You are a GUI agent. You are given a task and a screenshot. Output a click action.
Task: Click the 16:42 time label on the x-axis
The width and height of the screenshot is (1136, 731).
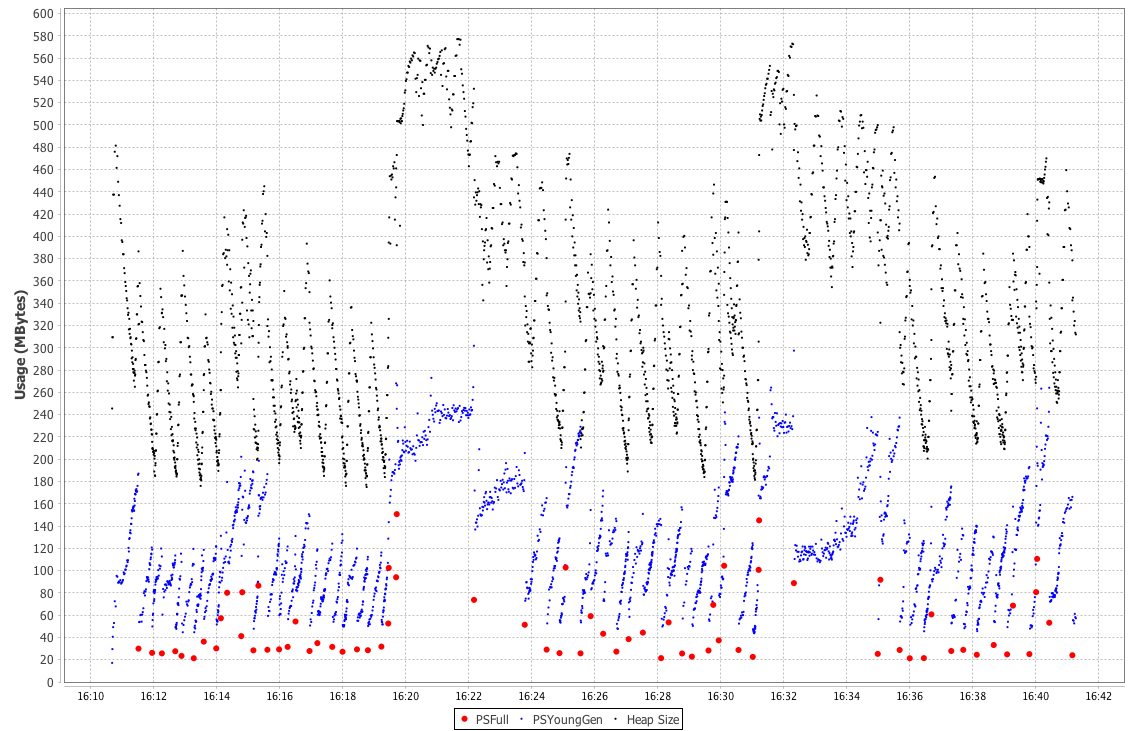[x=1099, y=697]
